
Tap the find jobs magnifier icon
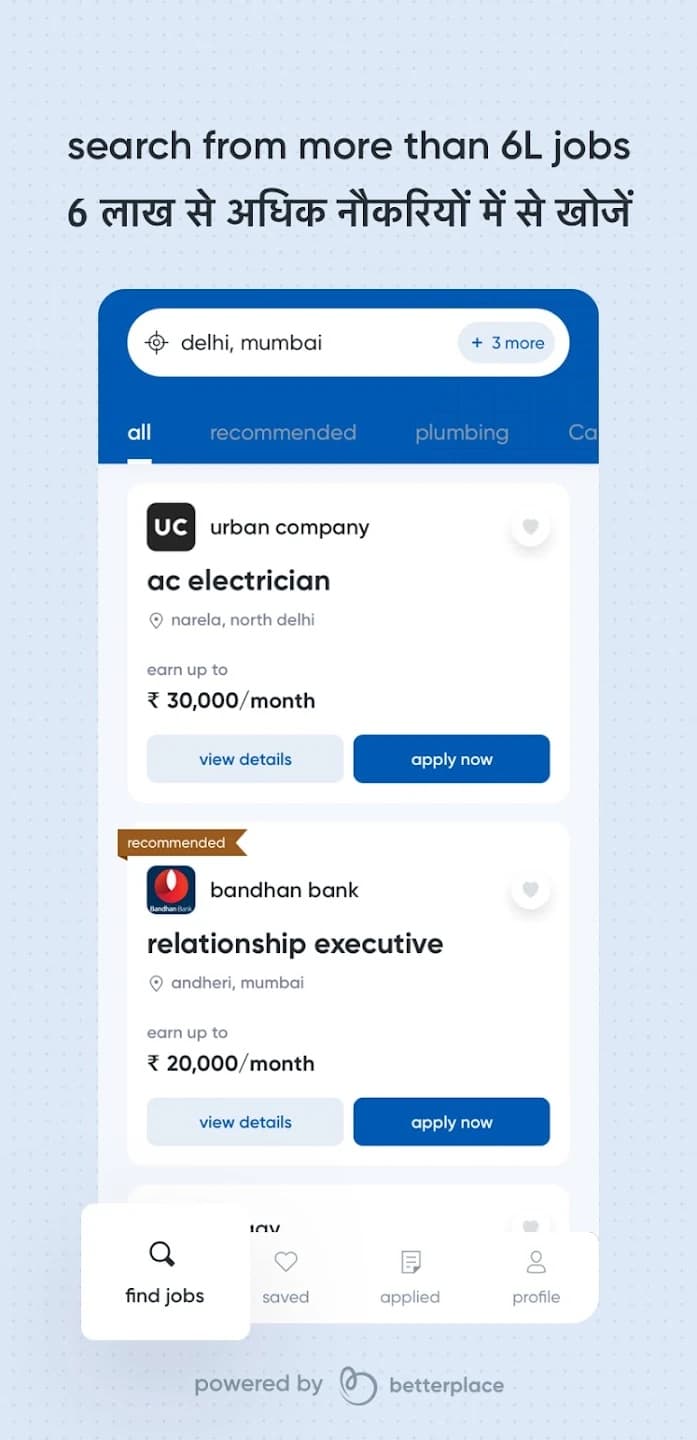point(162,1254)
